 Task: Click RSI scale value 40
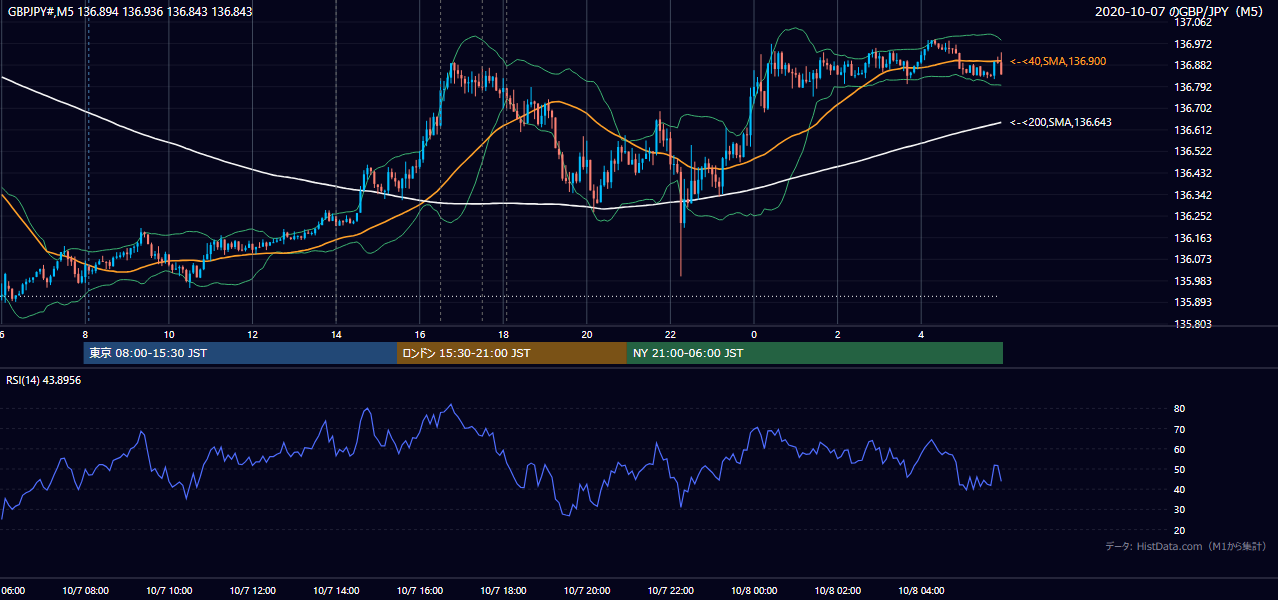tap(1180, 489)
